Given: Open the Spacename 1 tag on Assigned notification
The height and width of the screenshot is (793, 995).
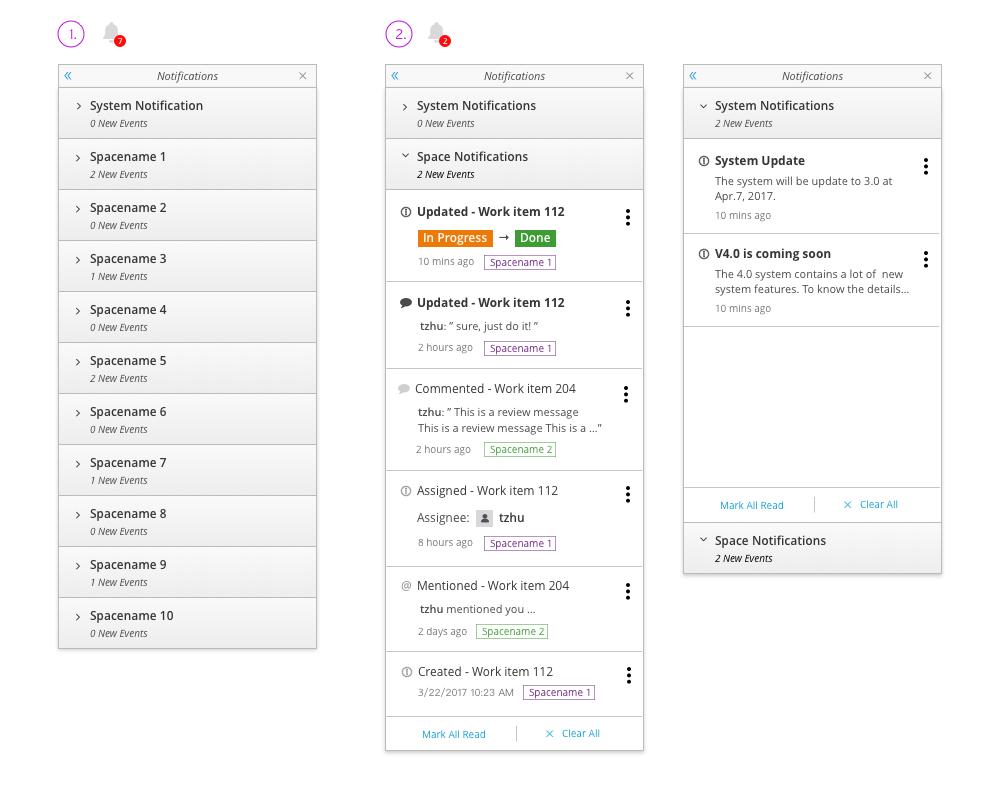Looking at the screenshot, I should pos(519,543).
